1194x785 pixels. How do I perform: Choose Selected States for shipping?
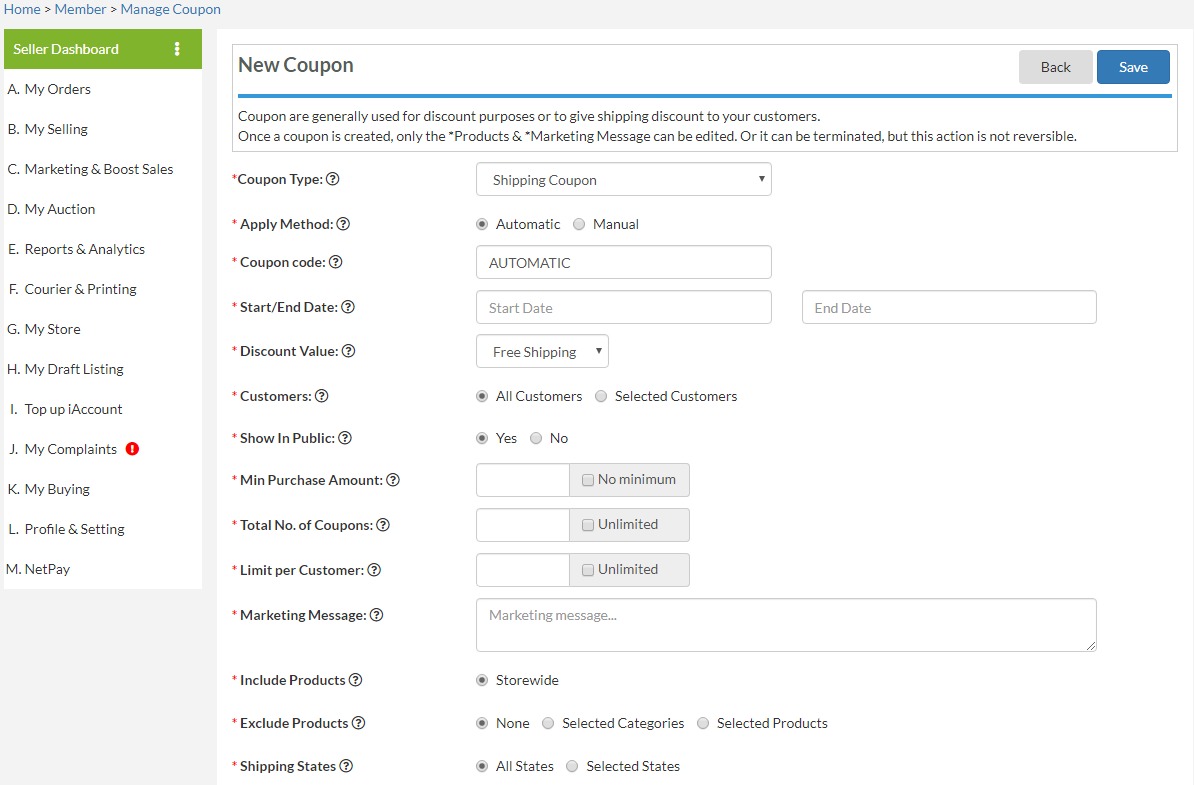pos(573,766)
